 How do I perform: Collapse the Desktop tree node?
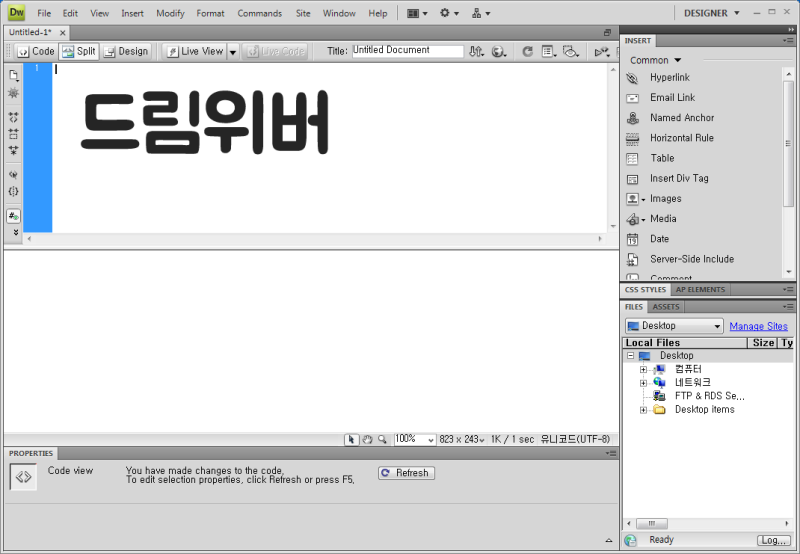631,356
